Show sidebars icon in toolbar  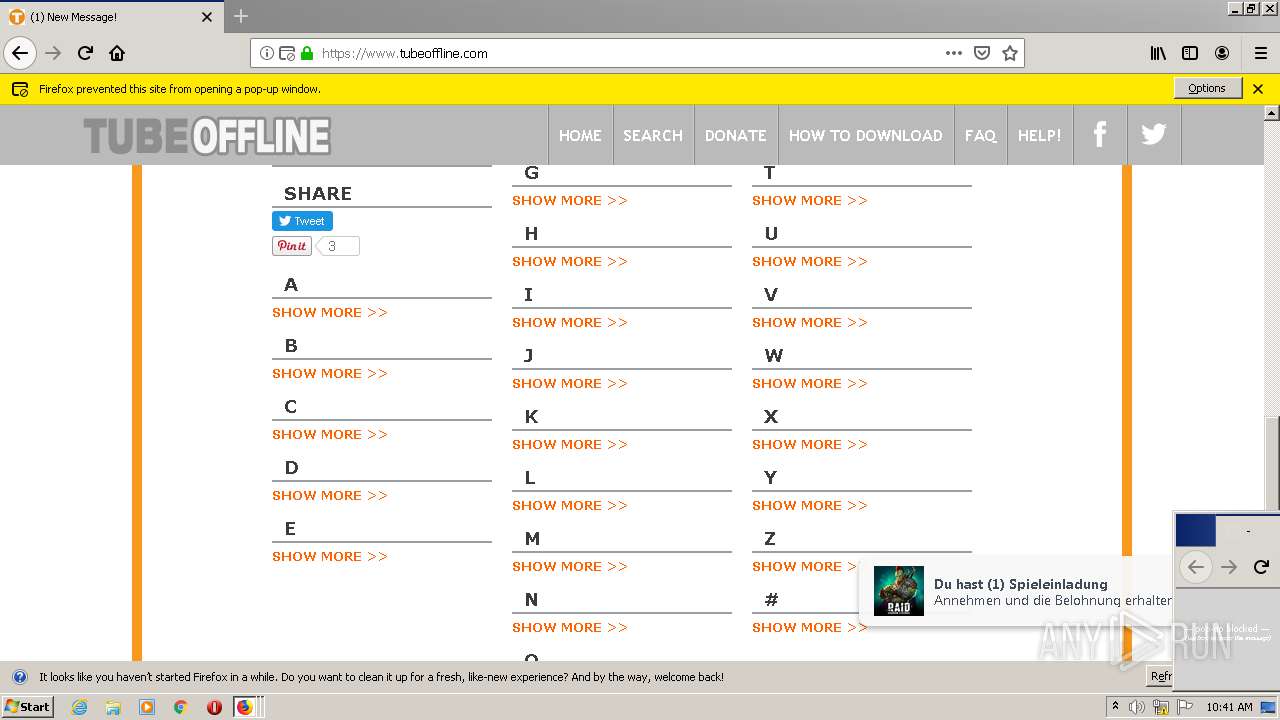click(1190, 53)
